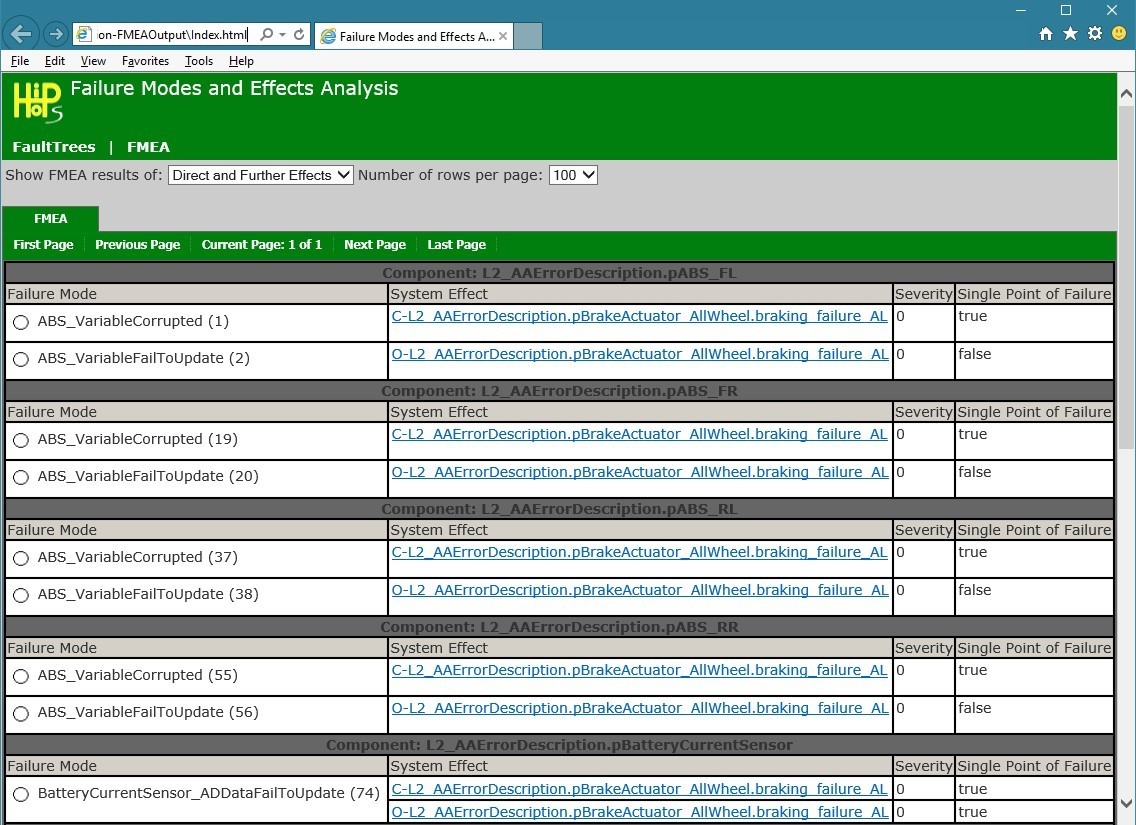Select BatteryCurrentSensor_ADDataFailToUpdate (74) radio button

21,795
